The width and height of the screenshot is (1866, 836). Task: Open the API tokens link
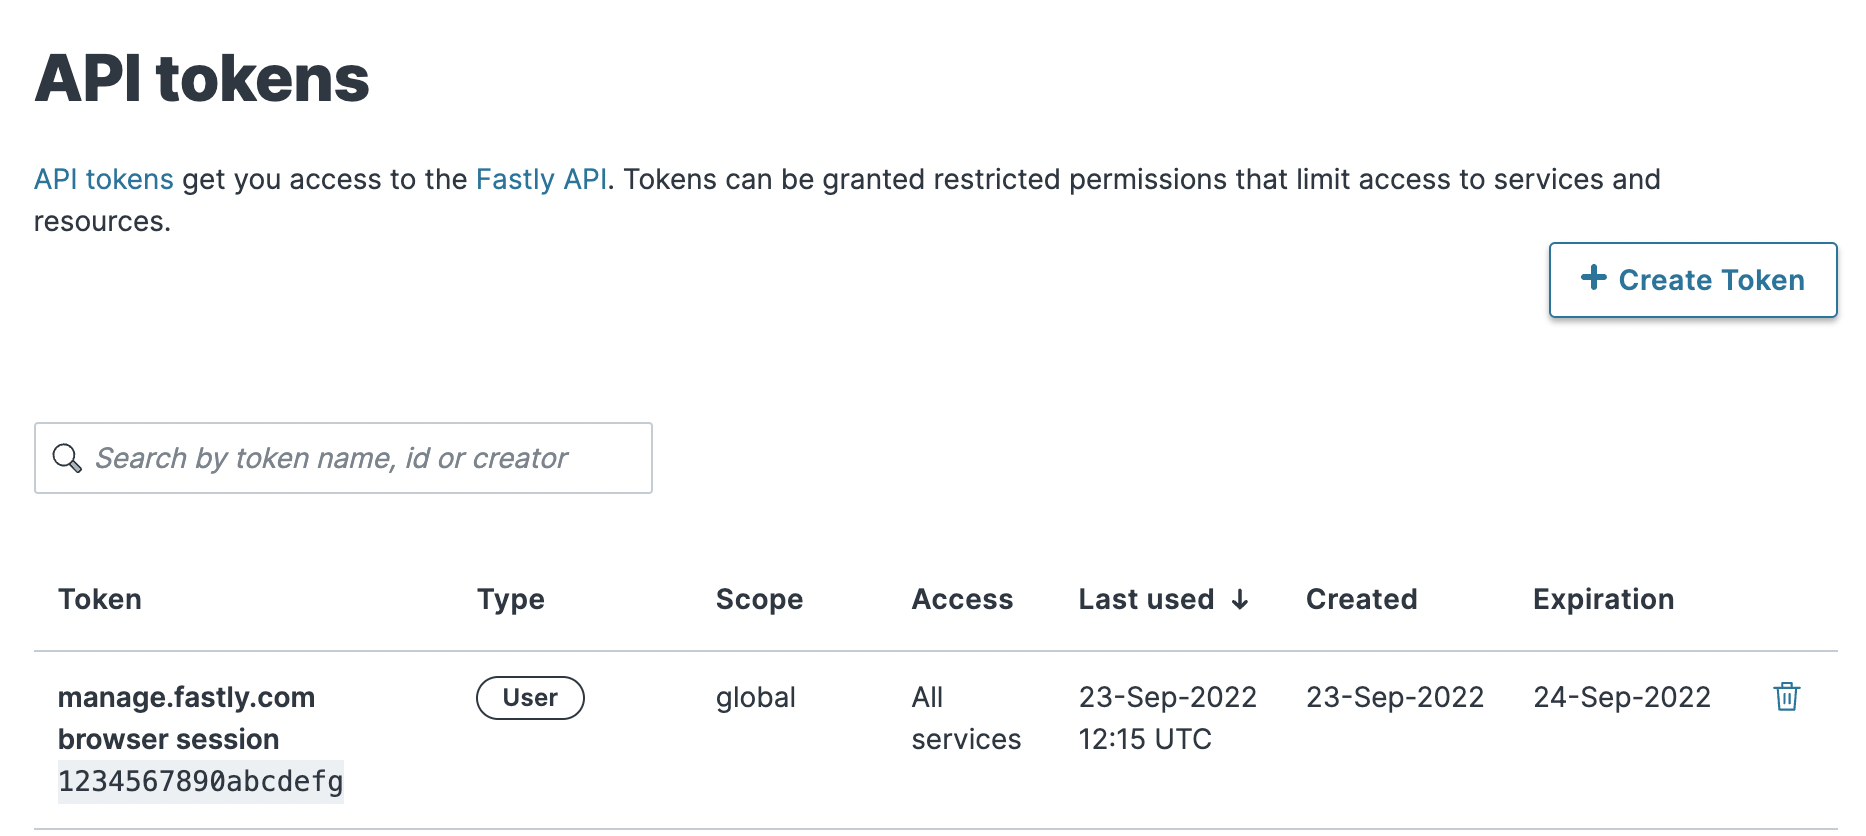coord(103,179)
